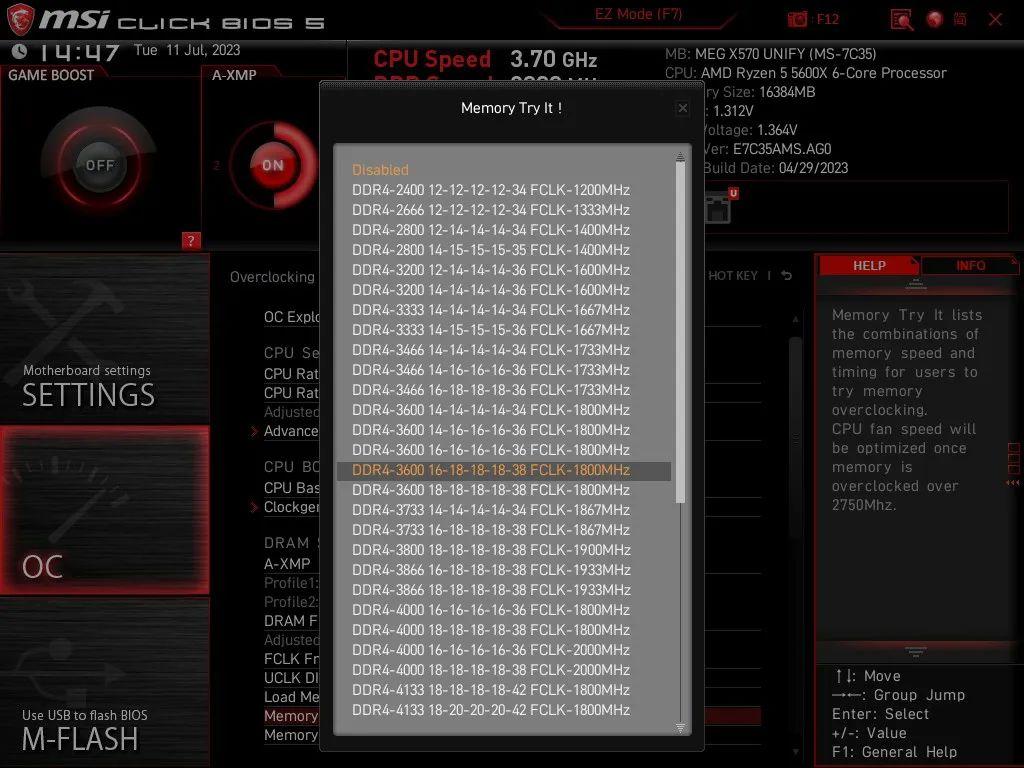
Task: Open the INFO tab
Action: (x=970, y=266)
